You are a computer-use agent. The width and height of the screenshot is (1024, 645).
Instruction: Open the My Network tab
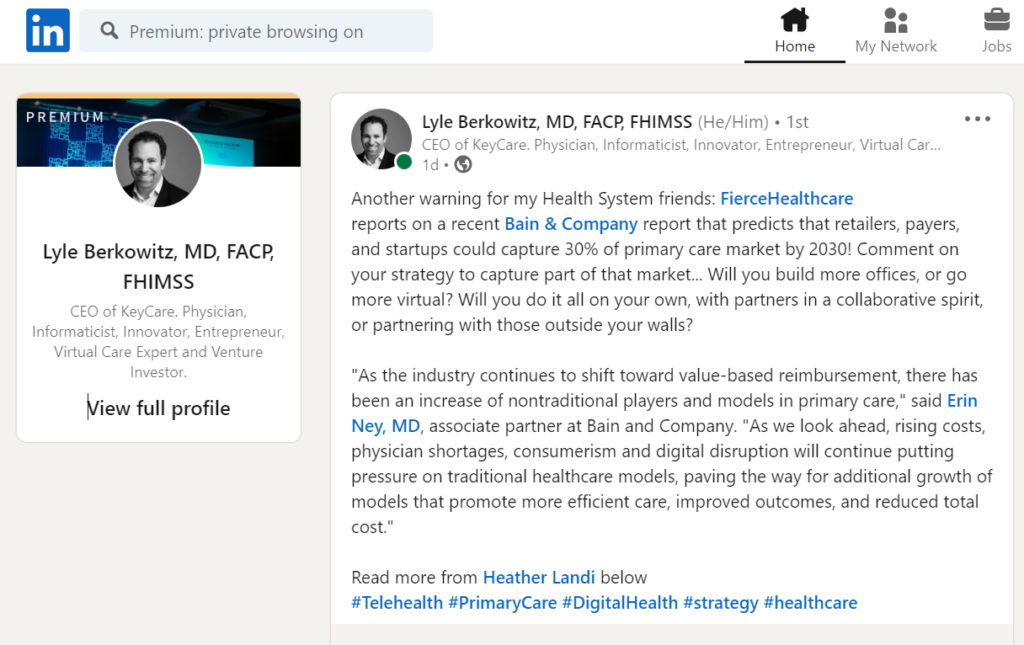coord(896,31)
